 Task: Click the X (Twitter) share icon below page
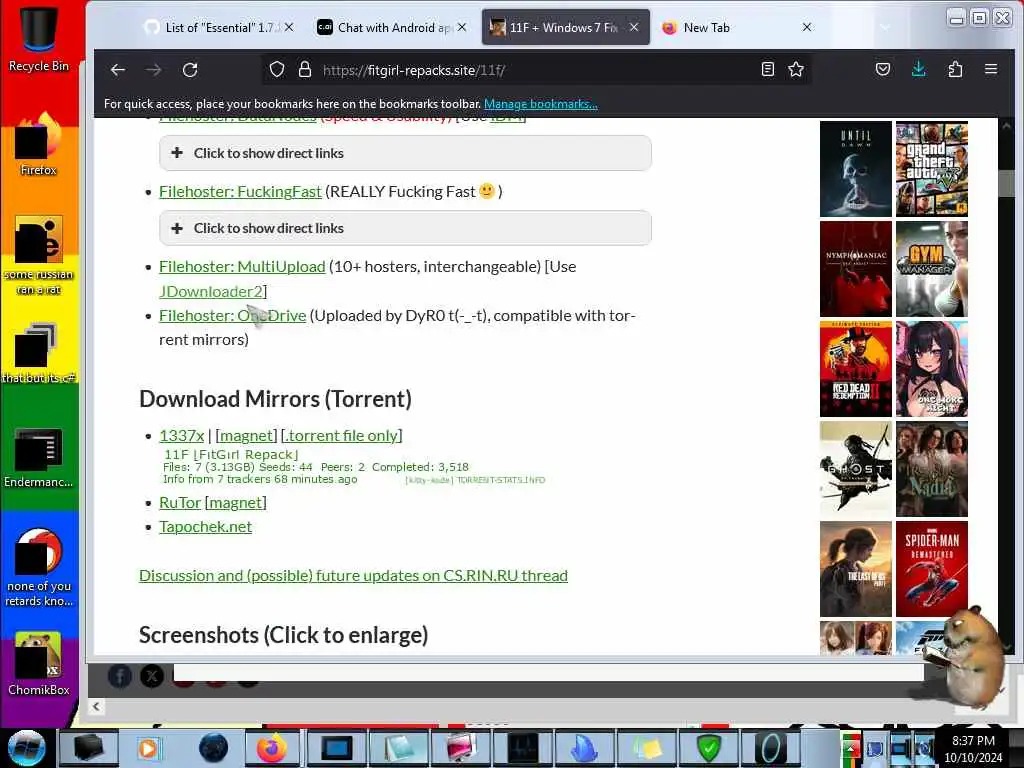click(152, 677)
